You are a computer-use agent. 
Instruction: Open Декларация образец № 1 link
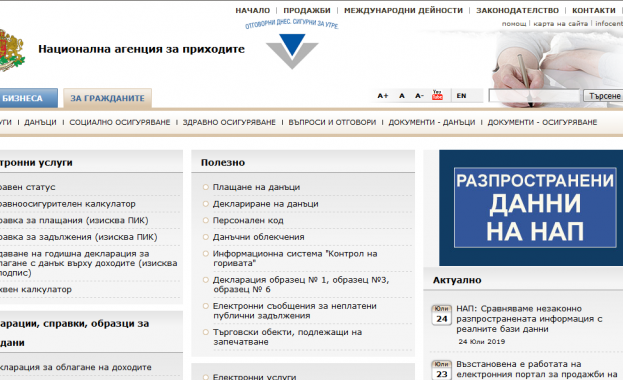pos(301,285)
